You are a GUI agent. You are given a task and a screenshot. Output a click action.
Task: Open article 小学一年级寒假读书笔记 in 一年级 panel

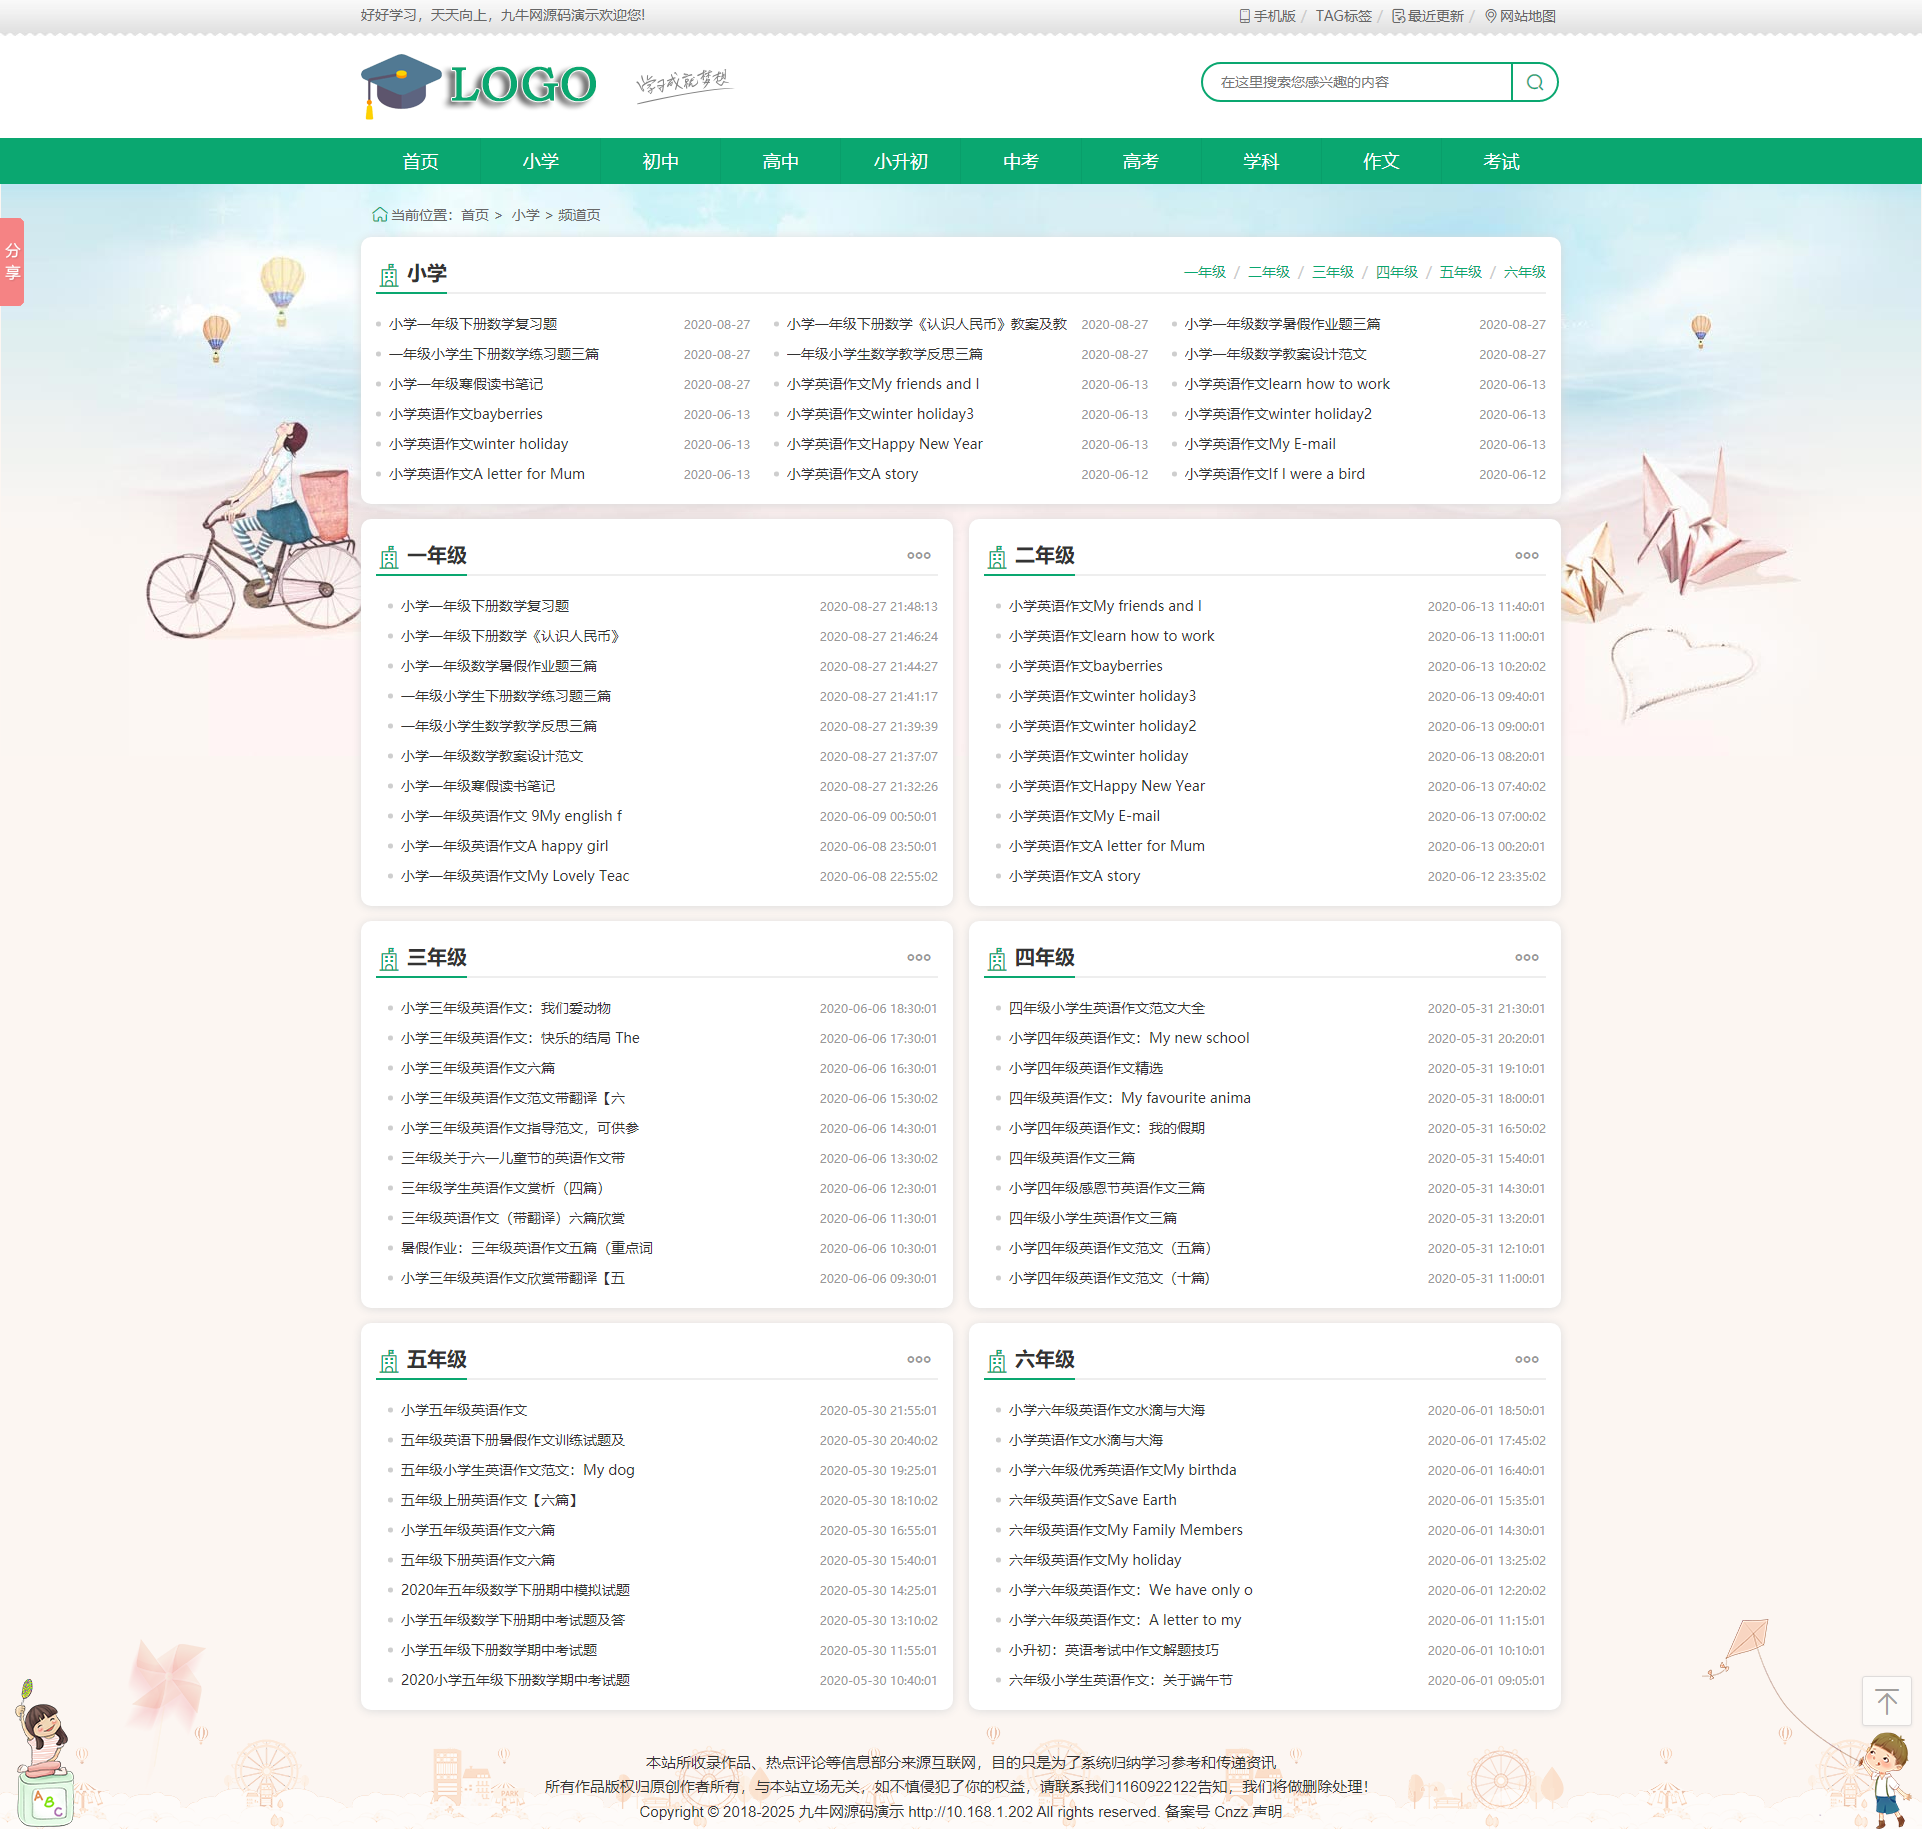coord(478,786)
